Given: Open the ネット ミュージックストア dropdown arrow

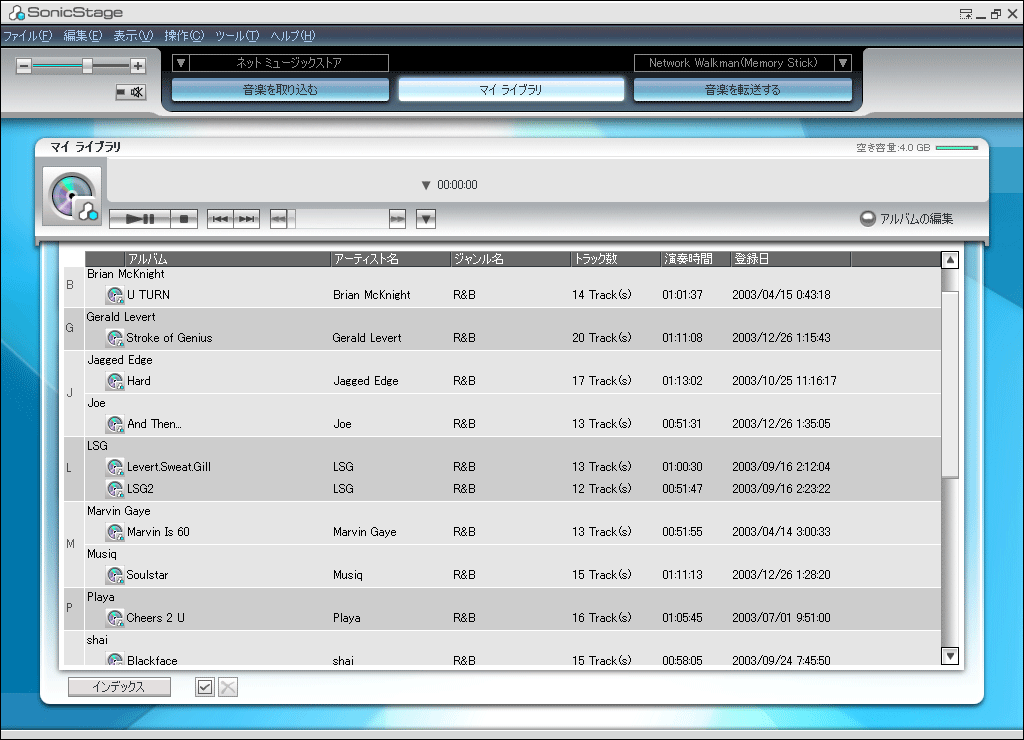Looking at the screenshot, I should coord(181,63).
